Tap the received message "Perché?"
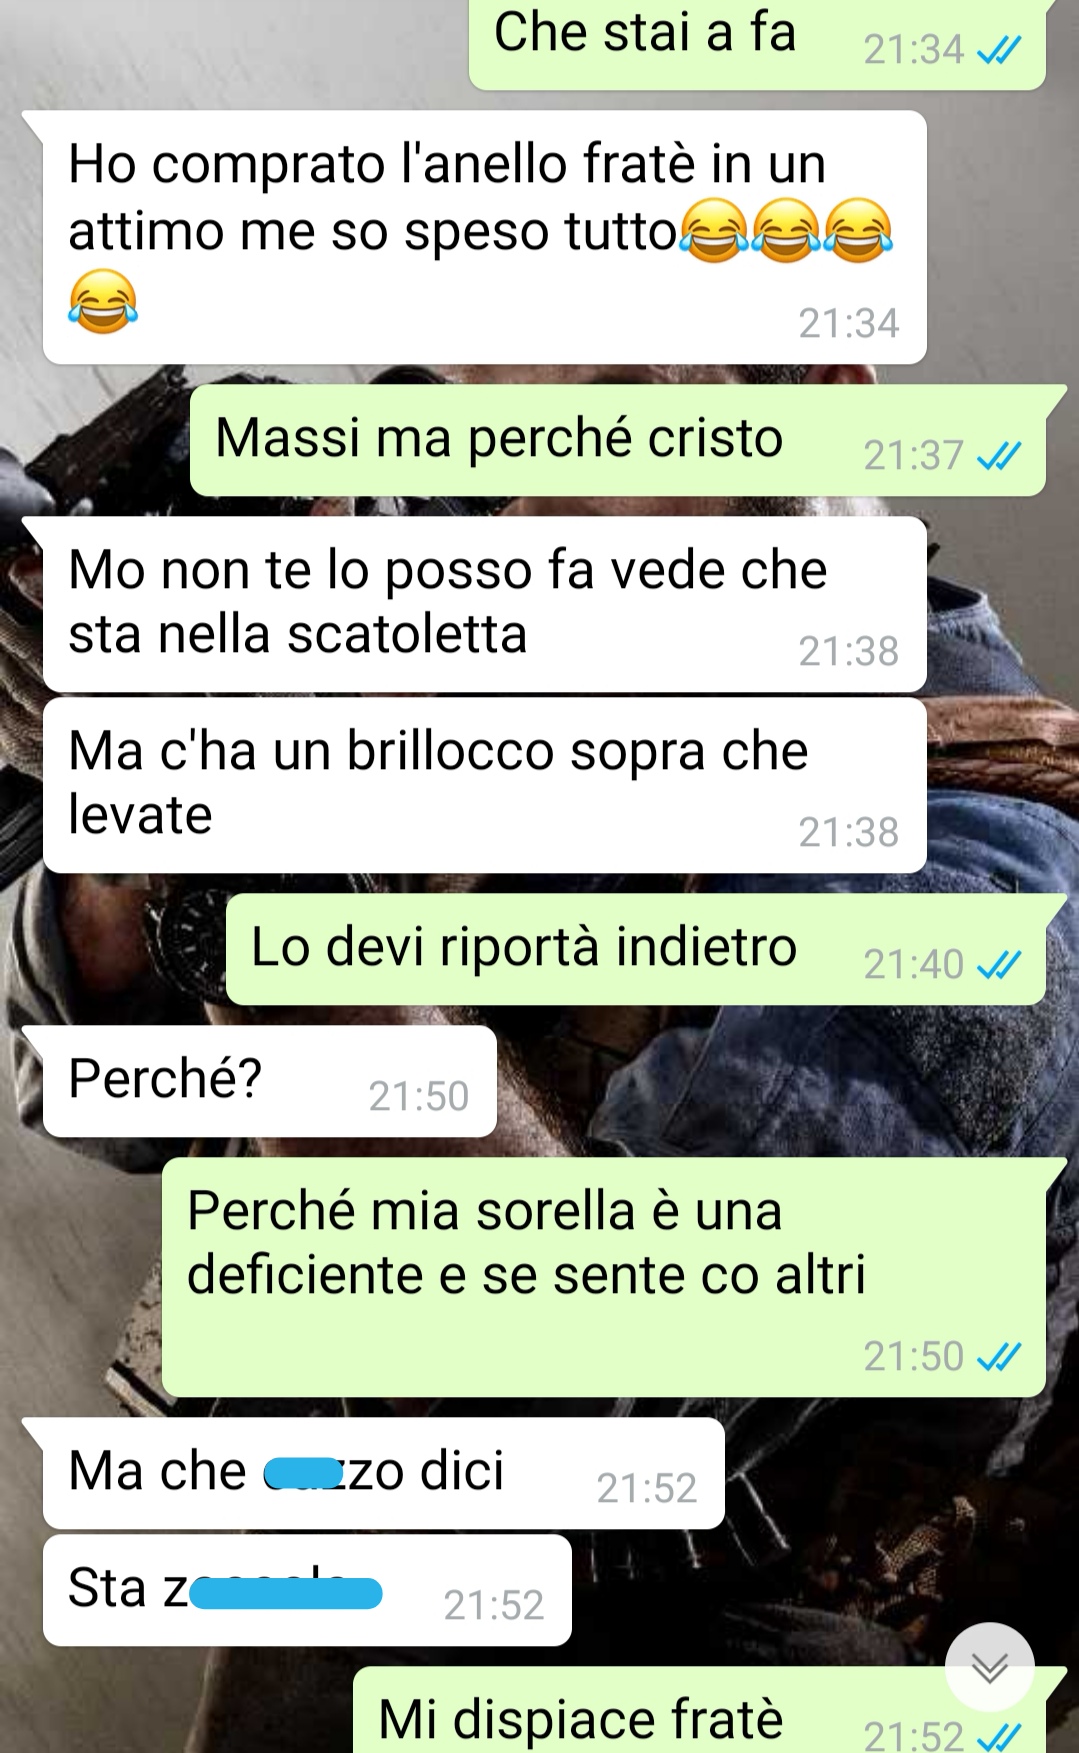 pos(269,1081)
